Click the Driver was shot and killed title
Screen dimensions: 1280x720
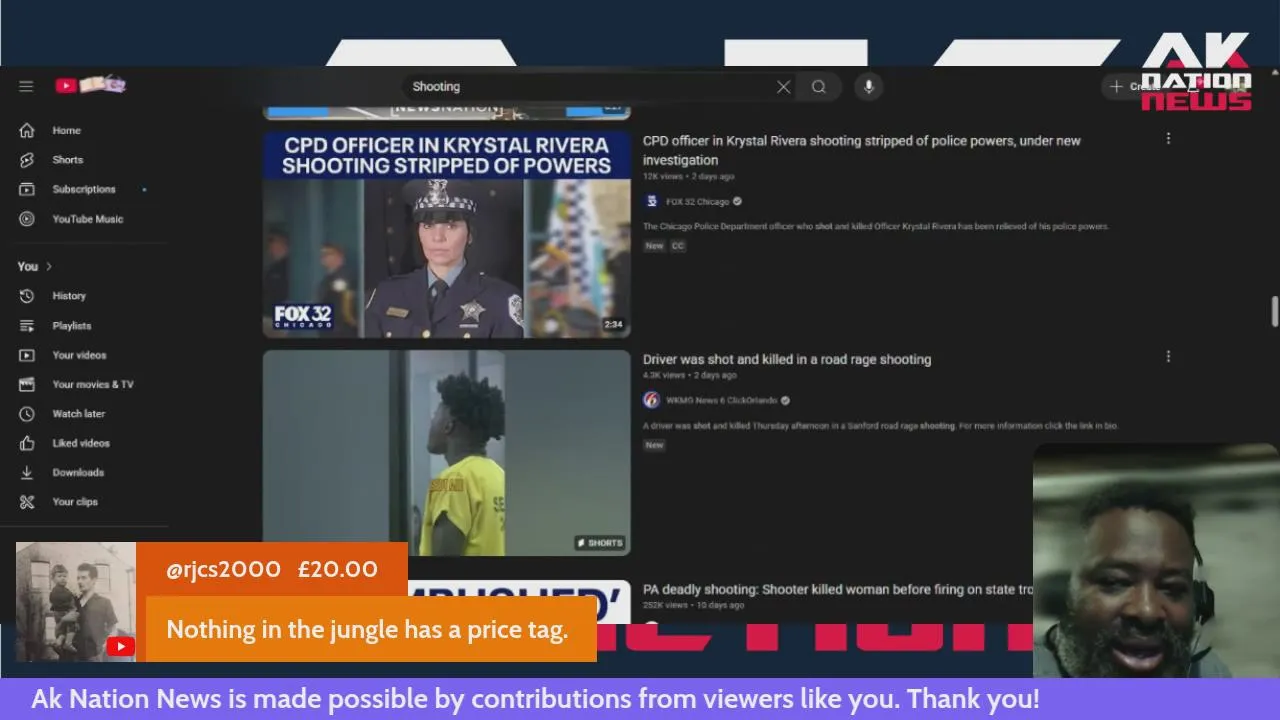(x=787, y=359)
